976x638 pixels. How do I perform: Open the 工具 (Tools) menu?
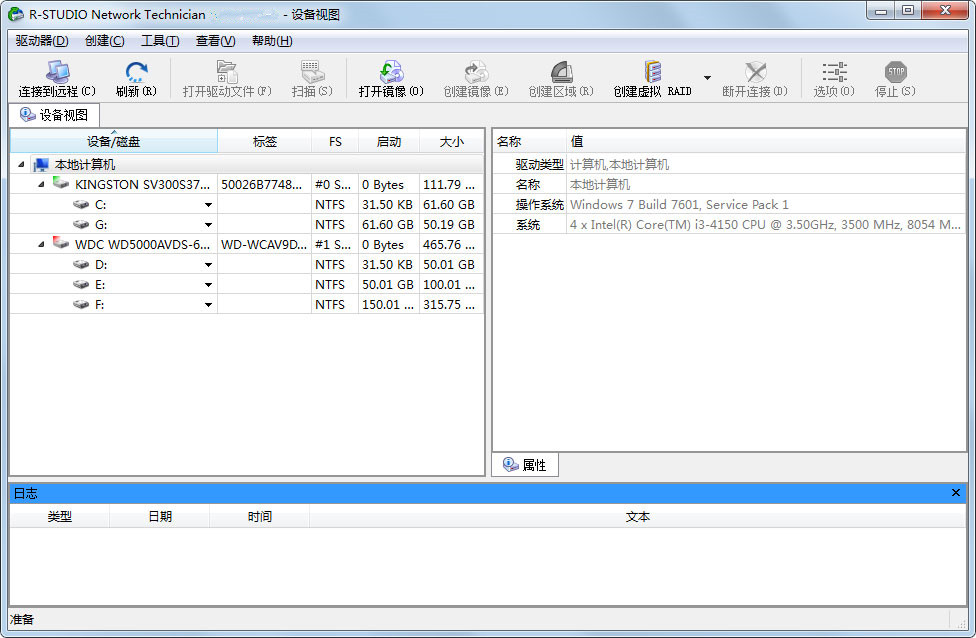(x=162, y=41)
